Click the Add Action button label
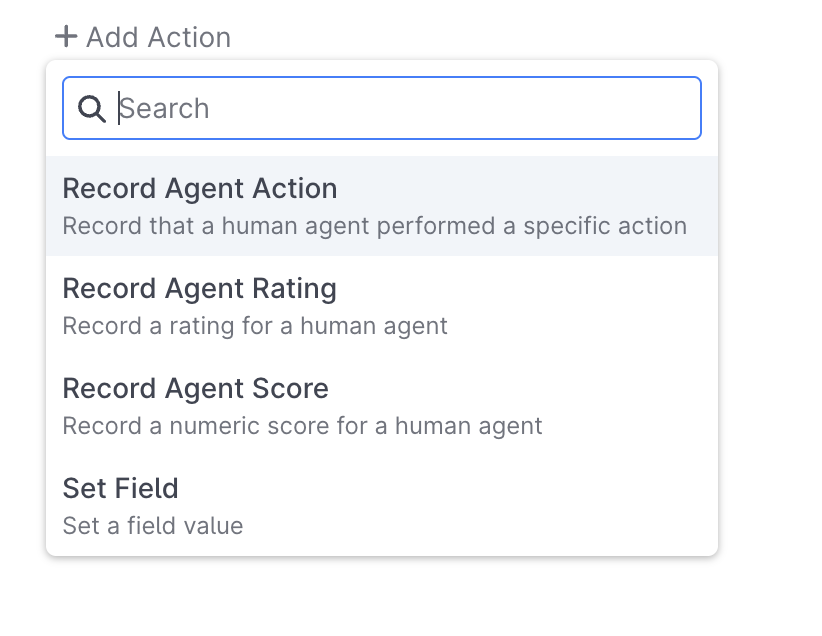The width and height of the screenshot is (822, 636). pyautogui.click(x=158, y=37)
